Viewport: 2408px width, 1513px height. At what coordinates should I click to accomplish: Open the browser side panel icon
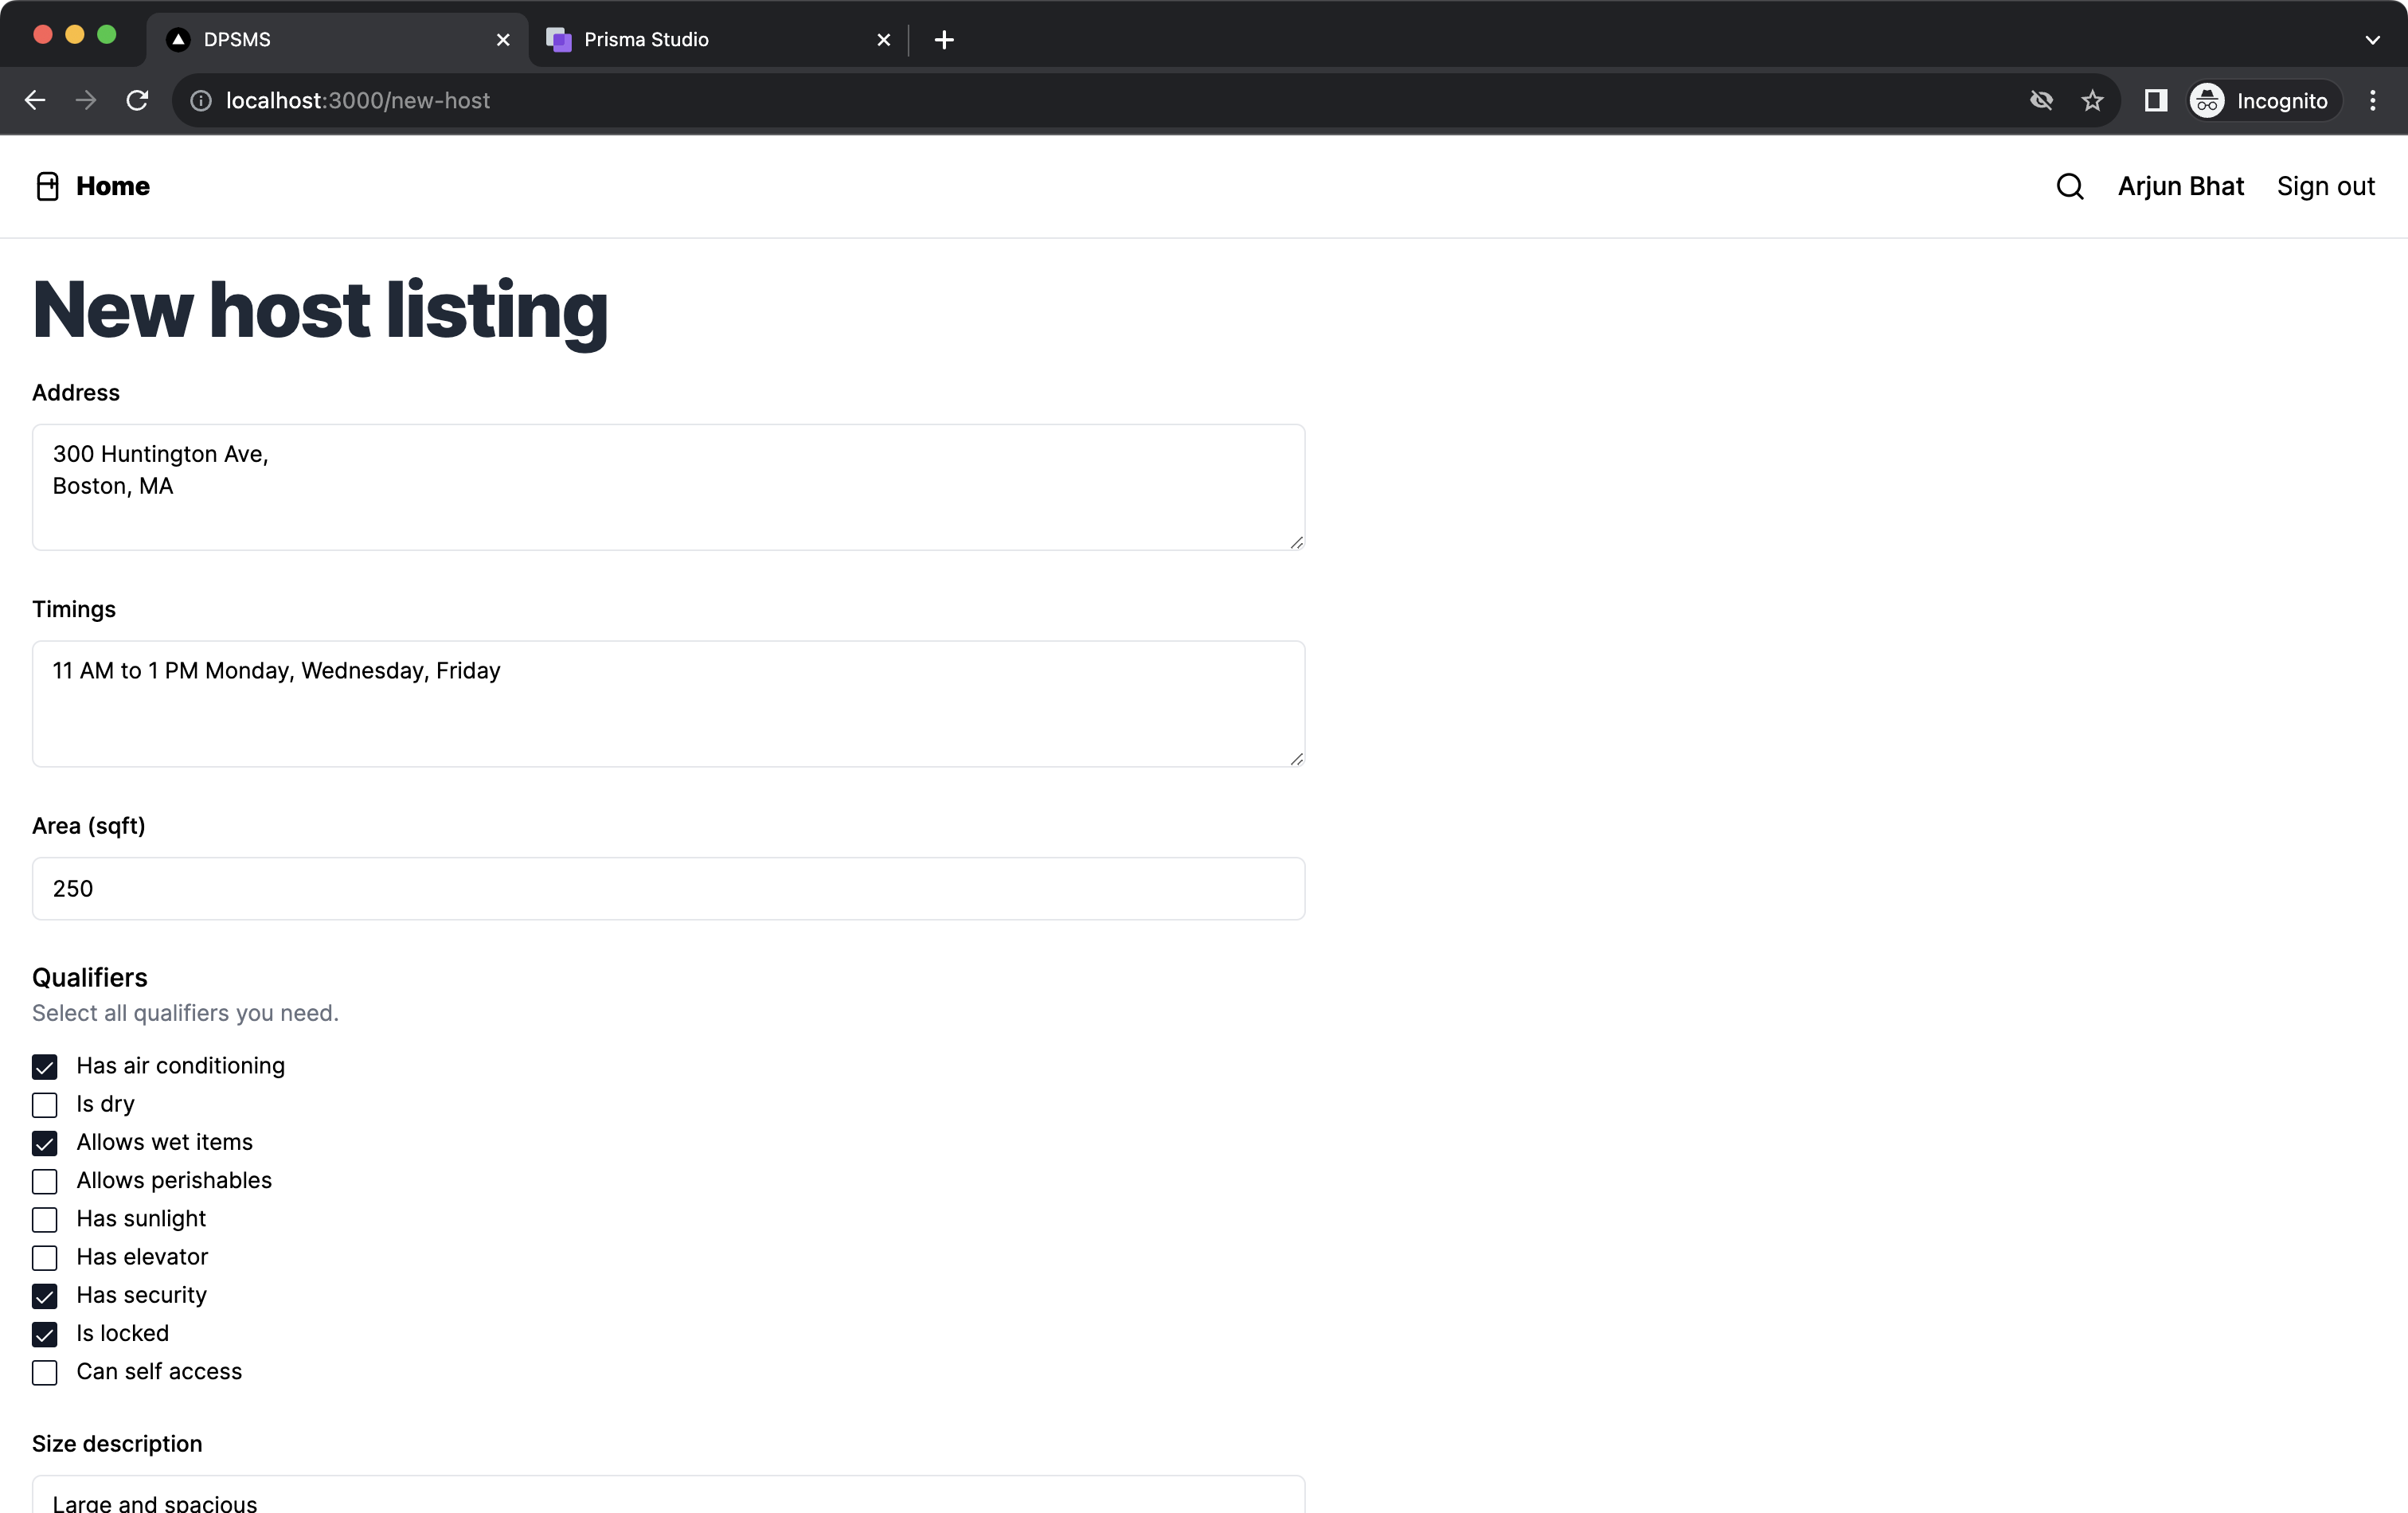(x=2155, y=100)
